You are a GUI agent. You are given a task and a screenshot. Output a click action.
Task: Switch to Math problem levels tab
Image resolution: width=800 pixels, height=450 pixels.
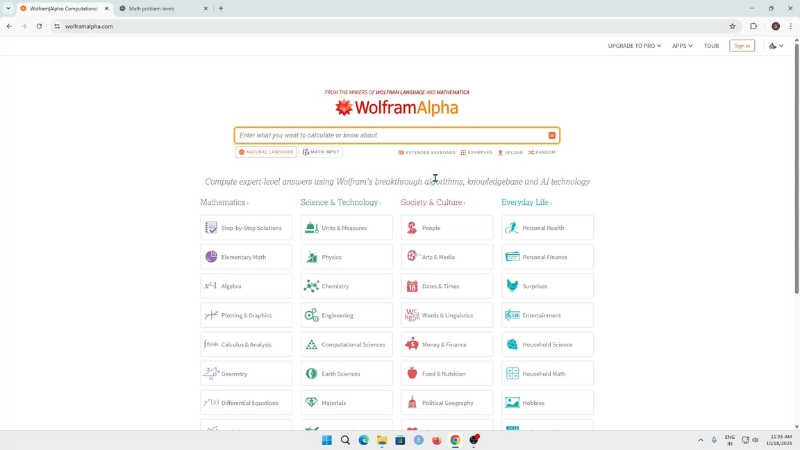coord(163,9)
